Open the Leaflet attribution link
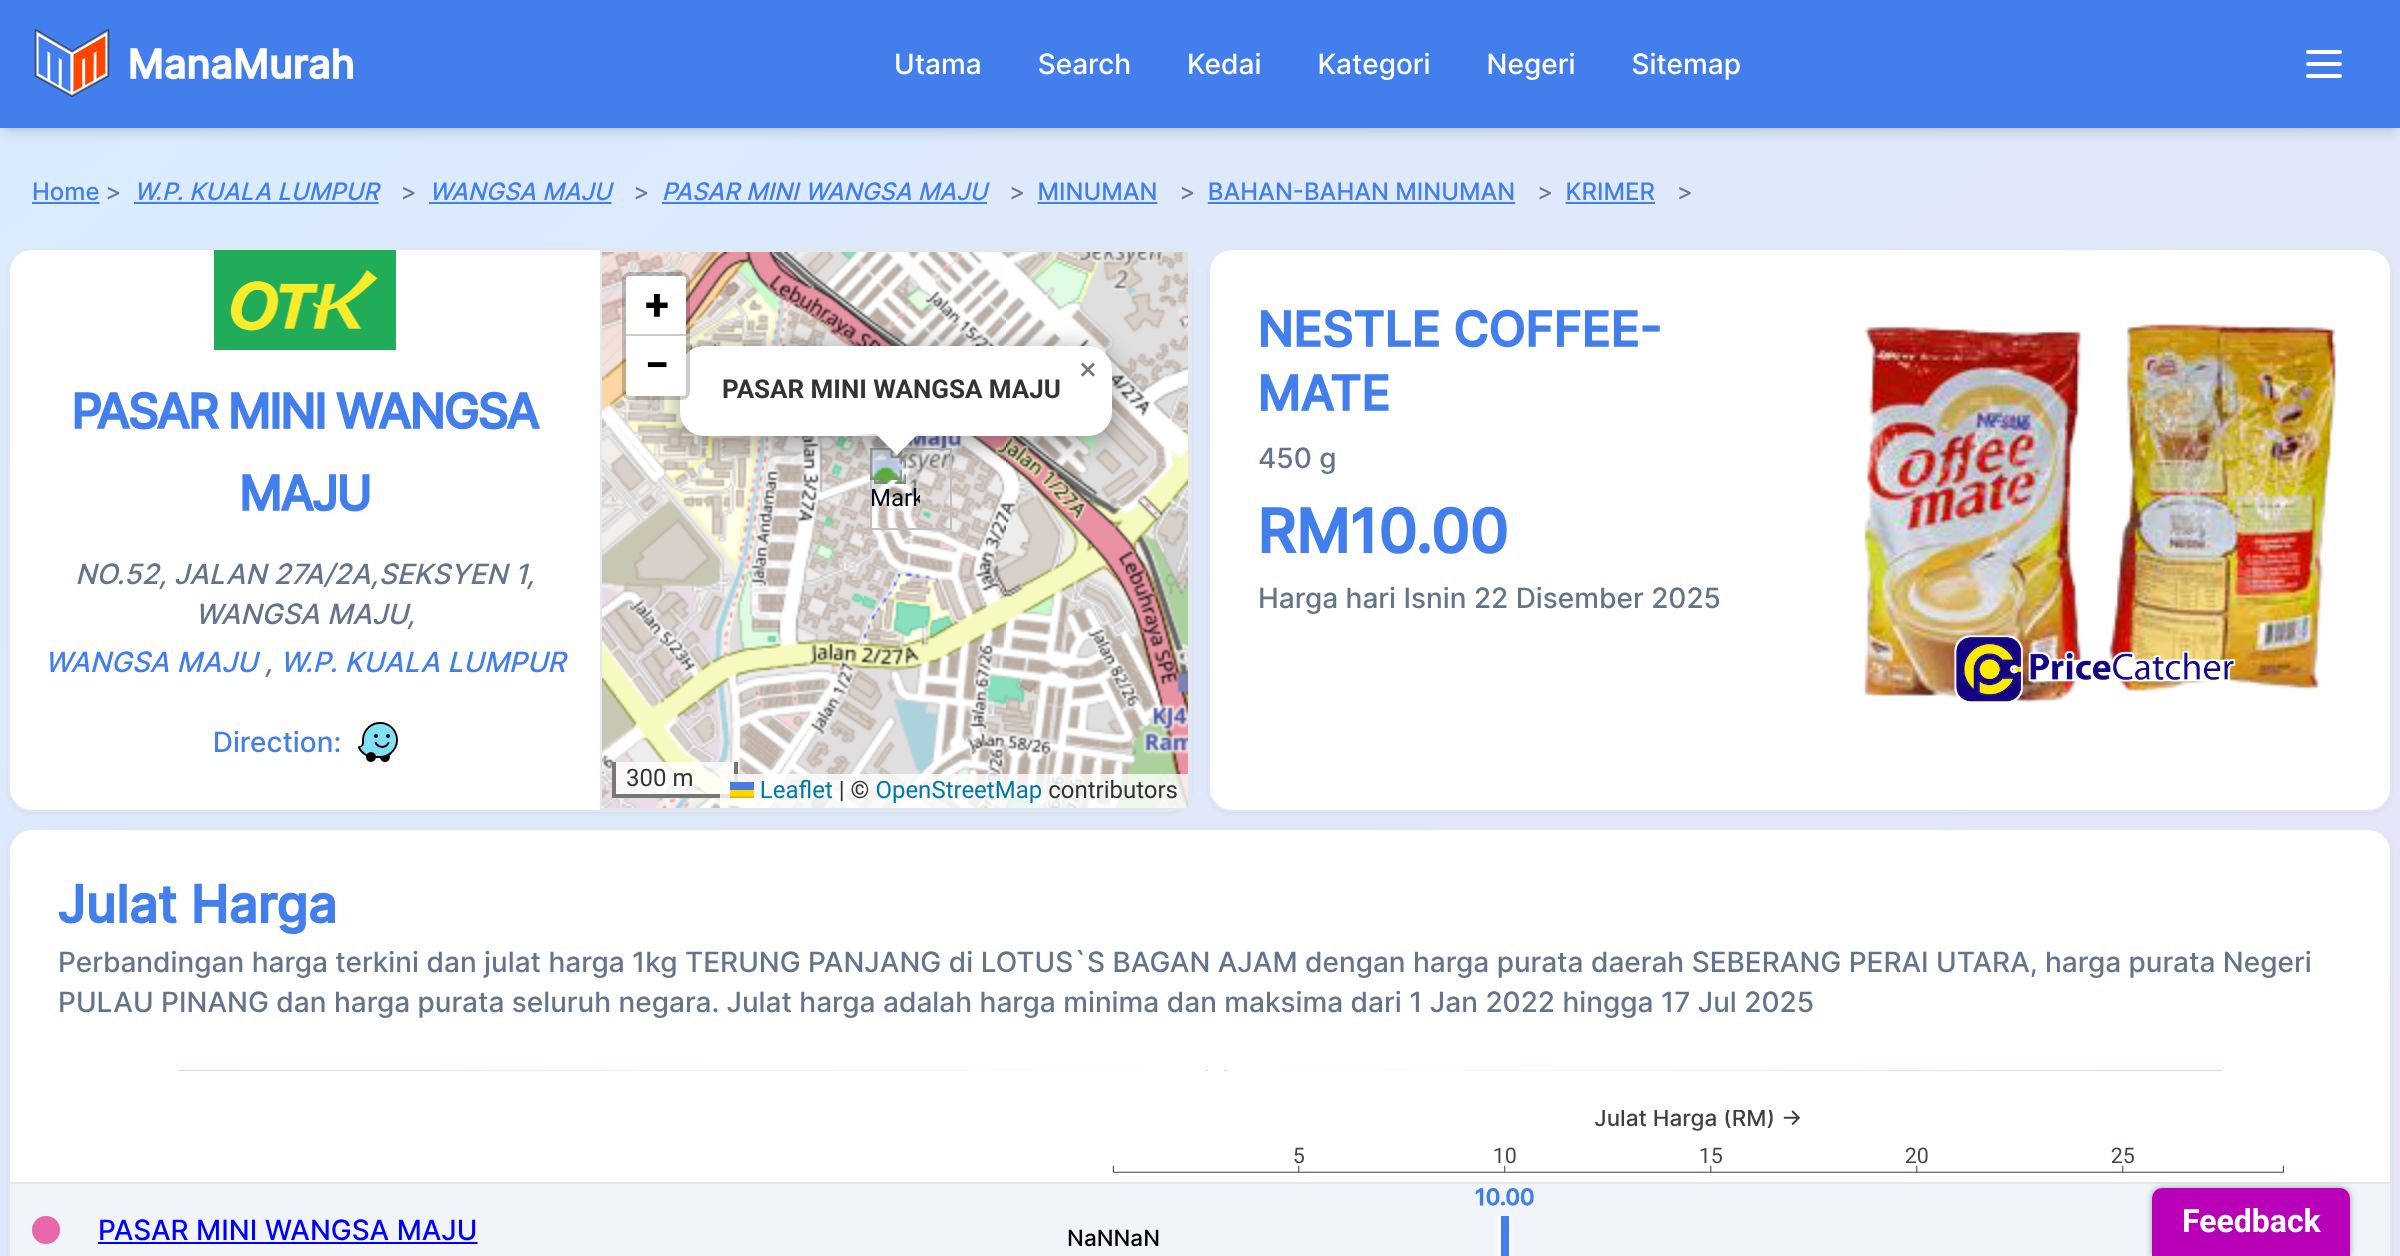 [x=795, y=790]
